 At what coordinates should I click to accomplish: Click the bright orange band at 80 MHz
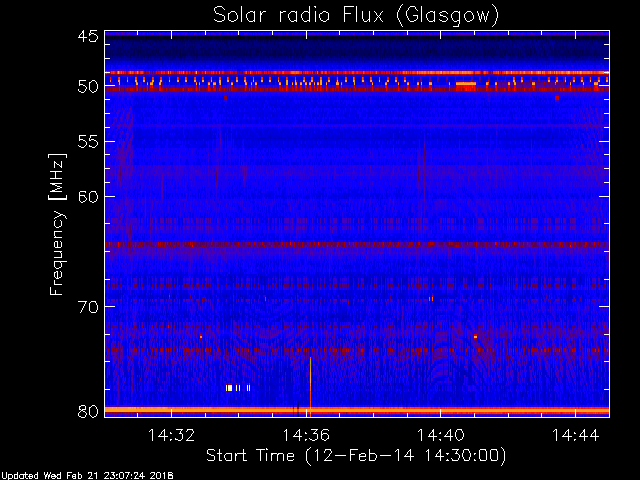tap(357, 410)
